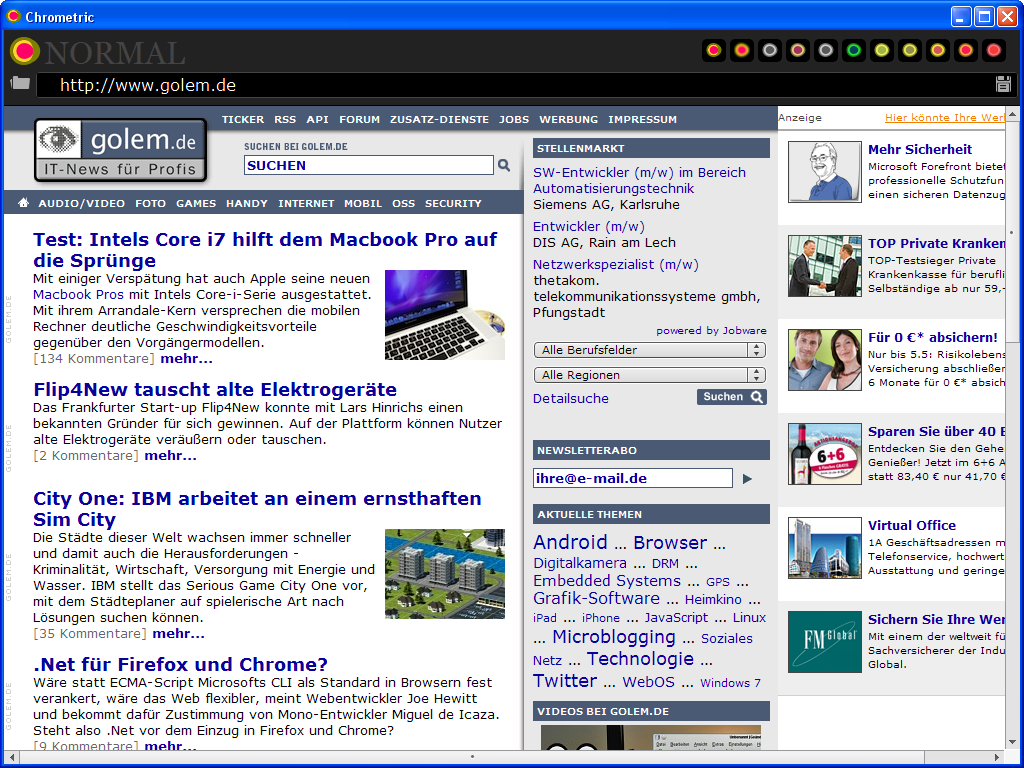Open the Macbook Pro article image
The width and height of the screenshot is (1024, 768).
point(445,315)
